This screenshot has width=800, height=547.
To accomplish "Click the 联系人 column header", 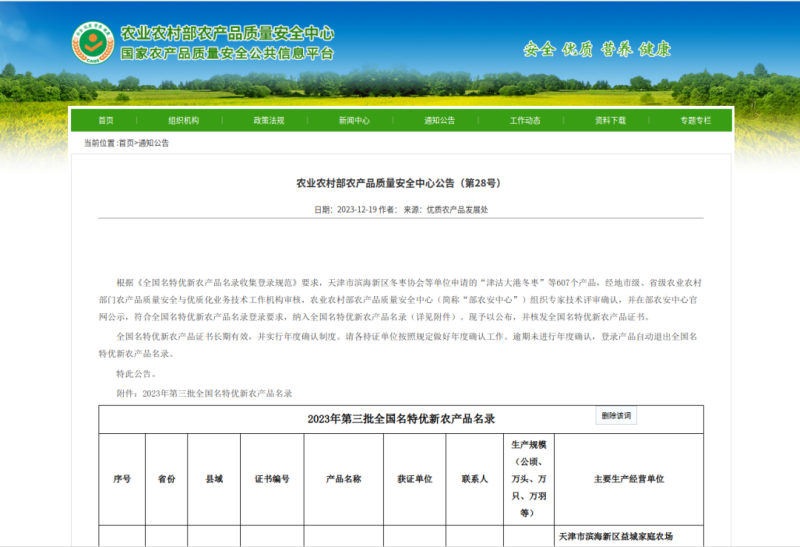I will click(474, 479).
